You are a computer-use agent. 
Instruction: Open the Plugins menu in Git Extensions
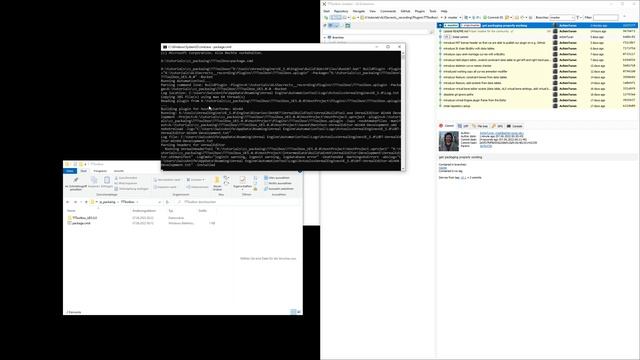coord(420,11)
